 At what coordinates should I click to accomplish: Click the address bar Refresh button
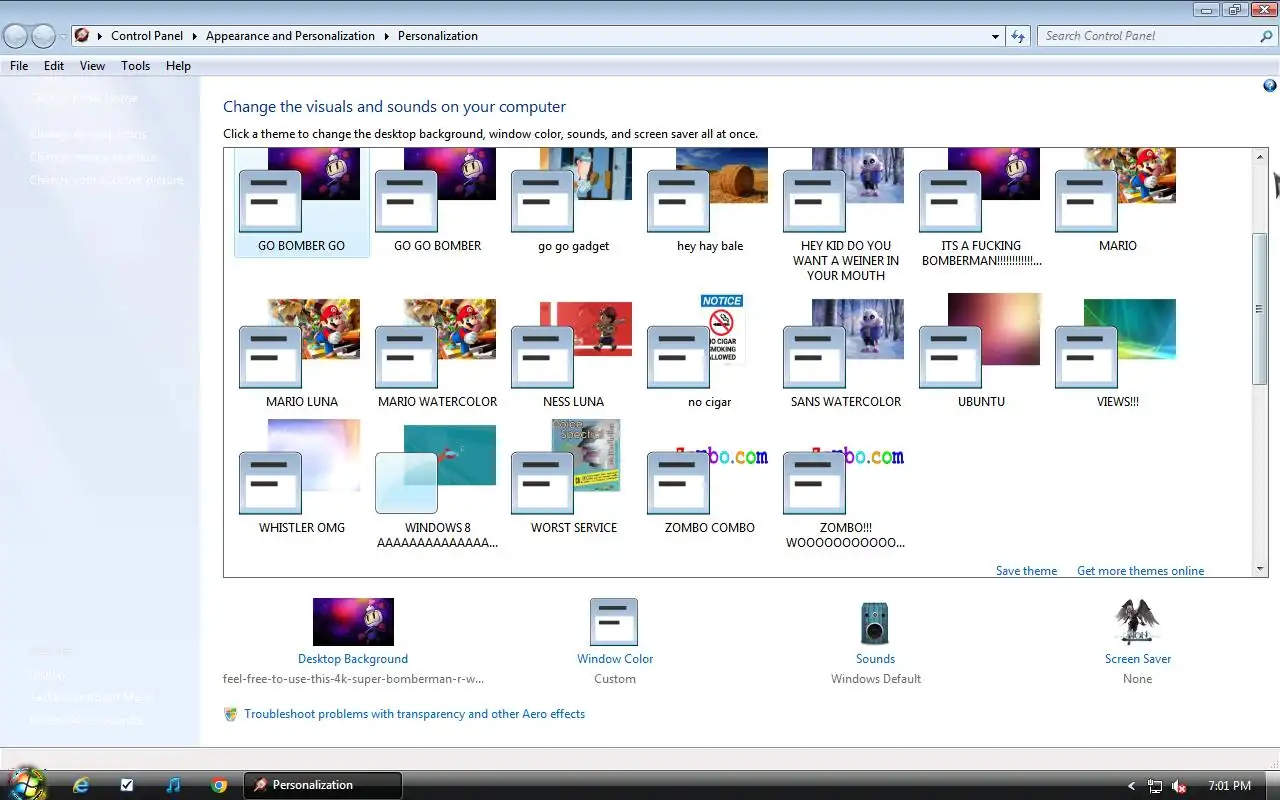(x=1018, y=36)
